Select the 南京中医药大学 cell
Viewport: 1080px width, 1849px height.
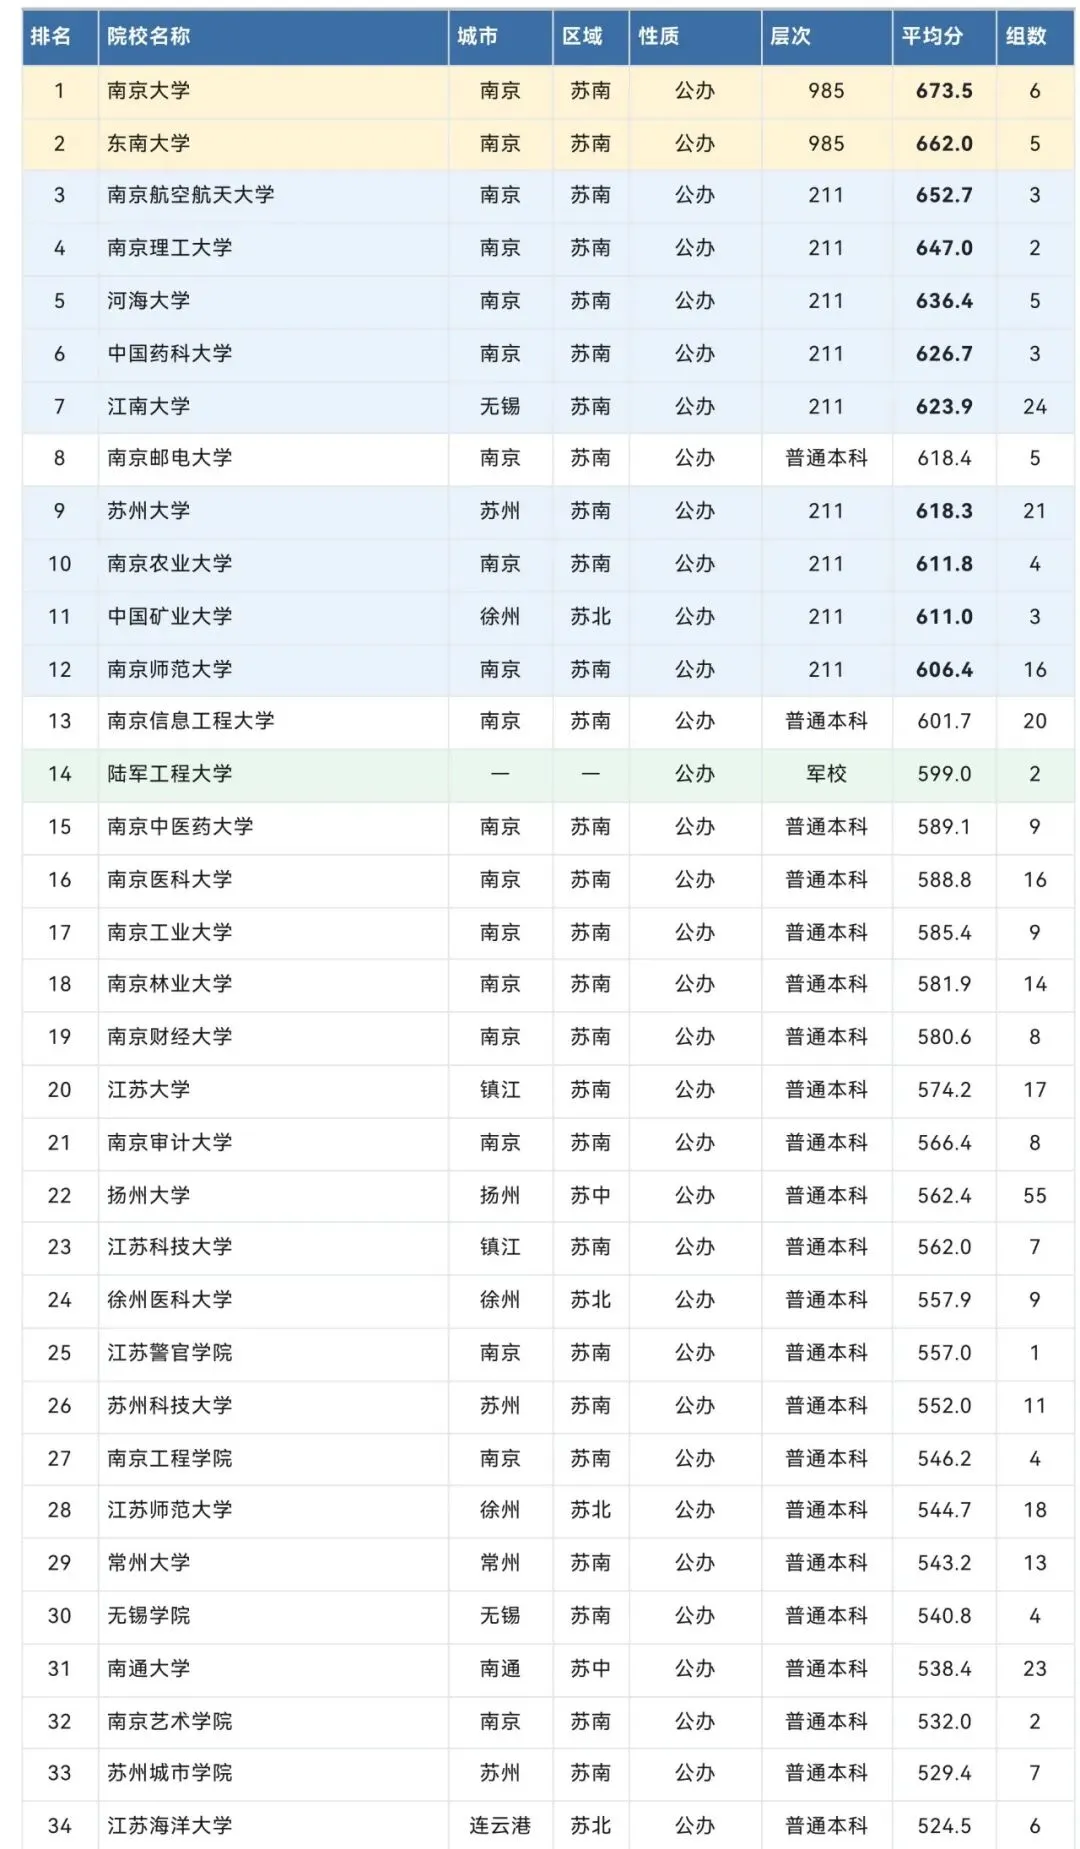click(273, 828)
